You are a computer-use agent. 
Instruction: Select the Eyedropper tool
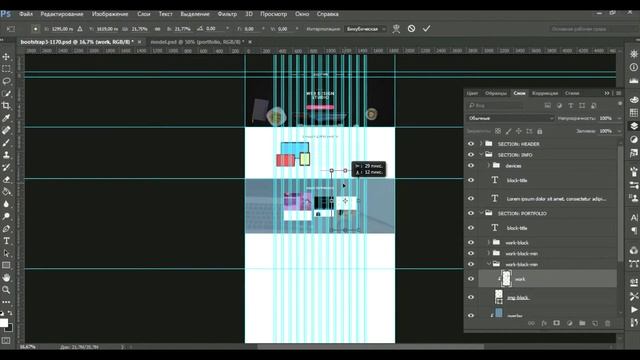(6, 118)
